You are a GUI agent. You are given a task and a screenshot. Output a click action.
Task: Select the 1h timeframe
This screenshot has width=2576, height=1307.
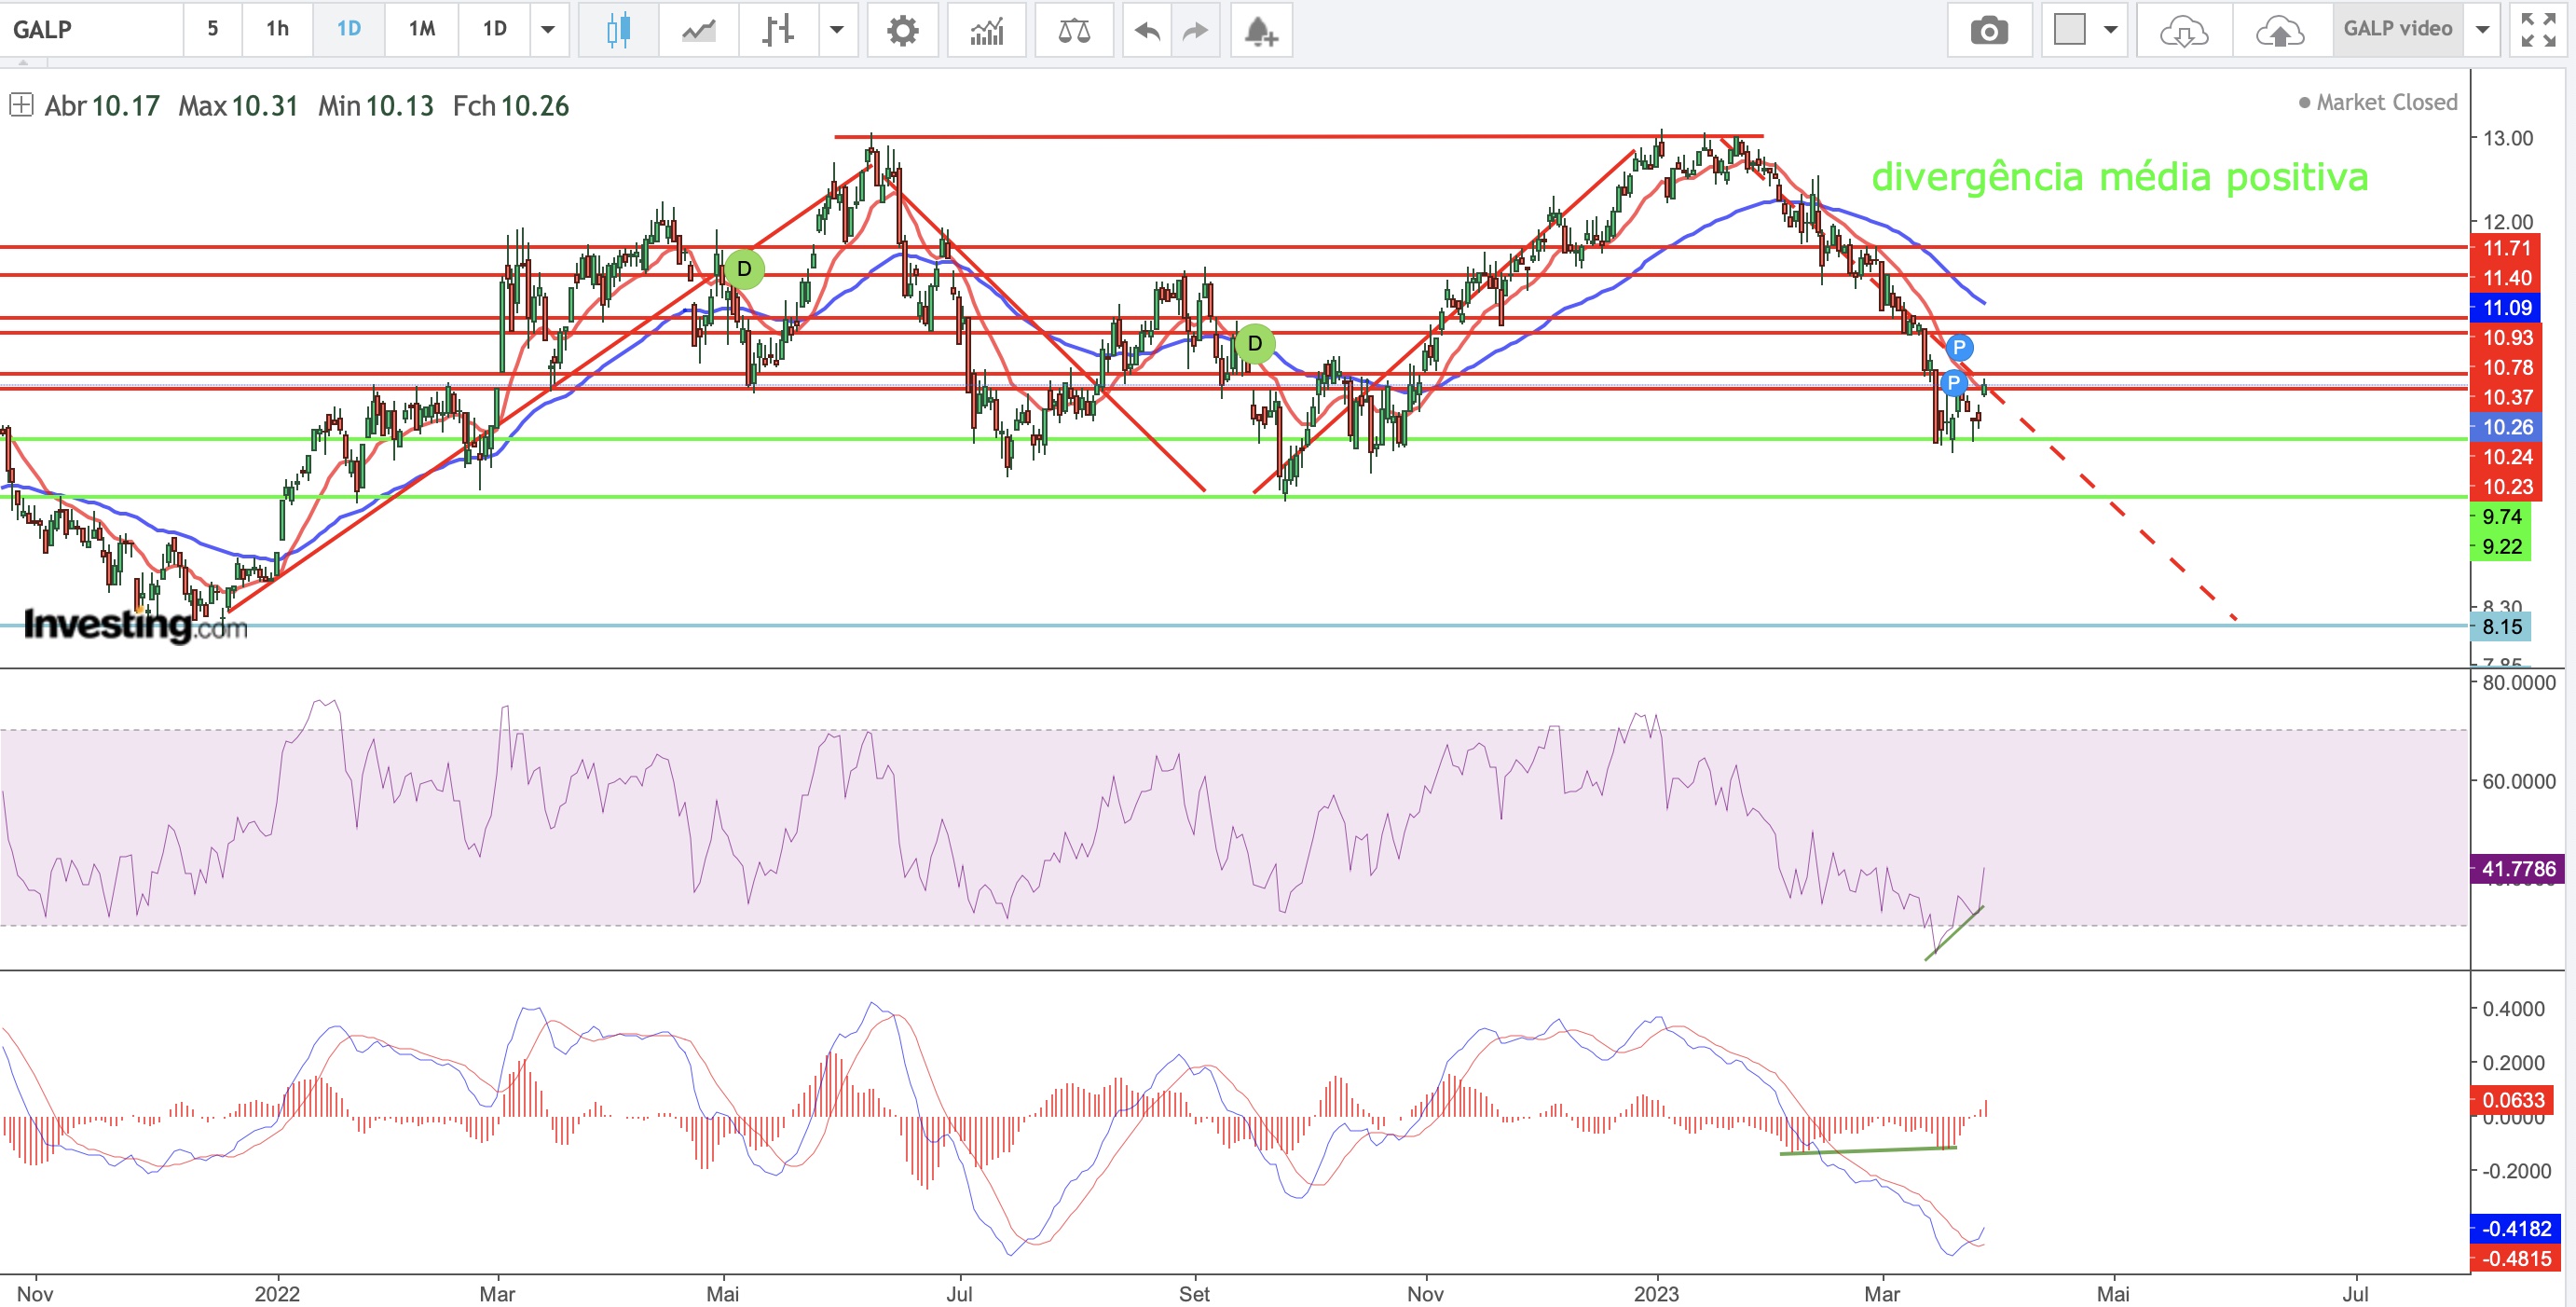(277, 29)
